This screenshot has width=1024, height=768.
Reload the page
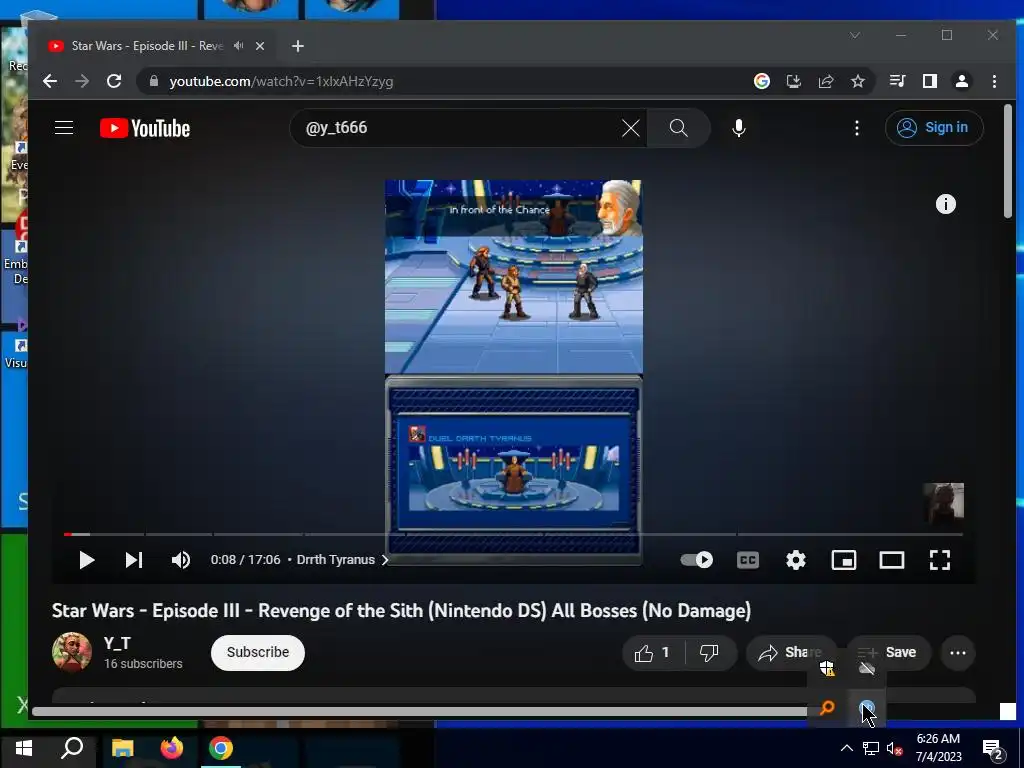tap(114, 81)
